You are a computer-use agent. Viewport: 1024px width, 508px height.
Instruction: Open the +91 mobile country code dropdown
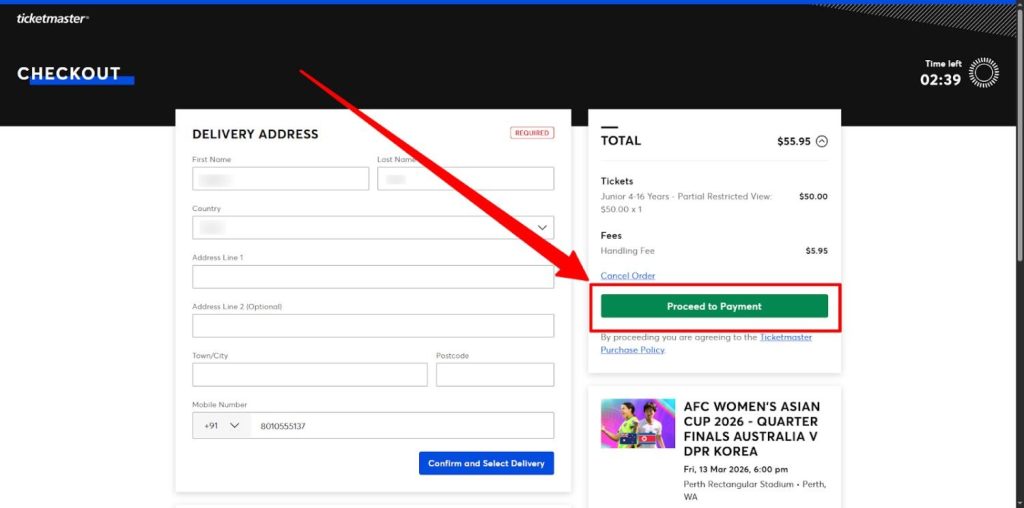click(x=221, y=426)
